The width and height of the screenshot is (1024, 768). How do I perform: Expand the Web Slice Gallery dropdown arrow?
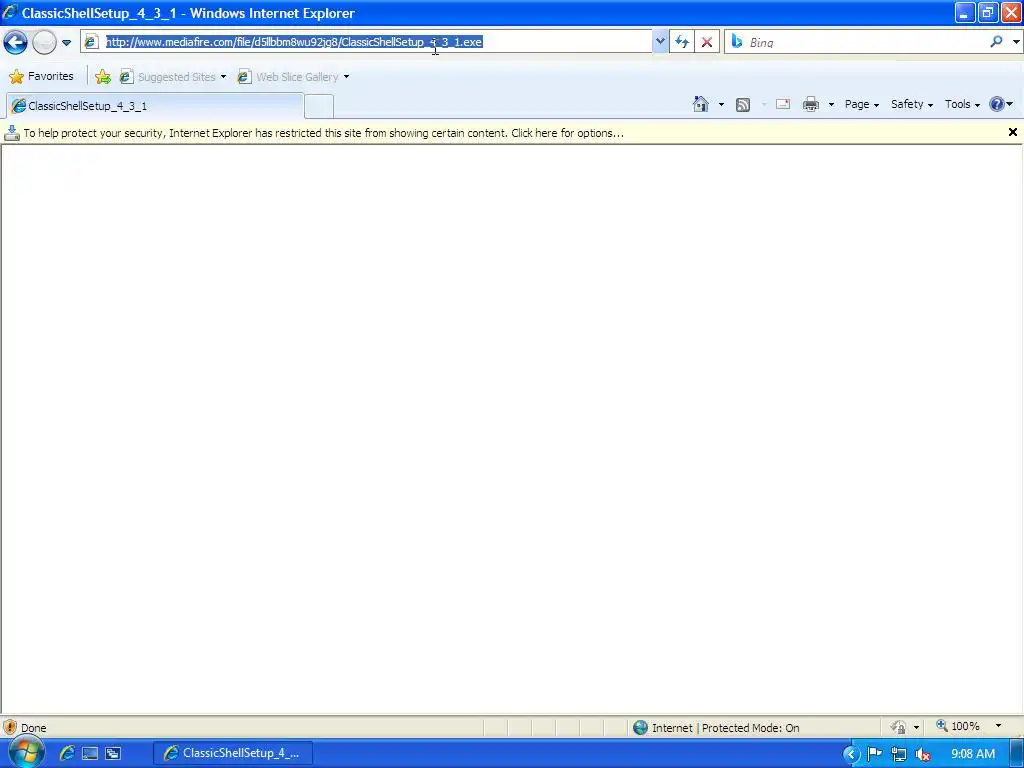tap(346, 76)
